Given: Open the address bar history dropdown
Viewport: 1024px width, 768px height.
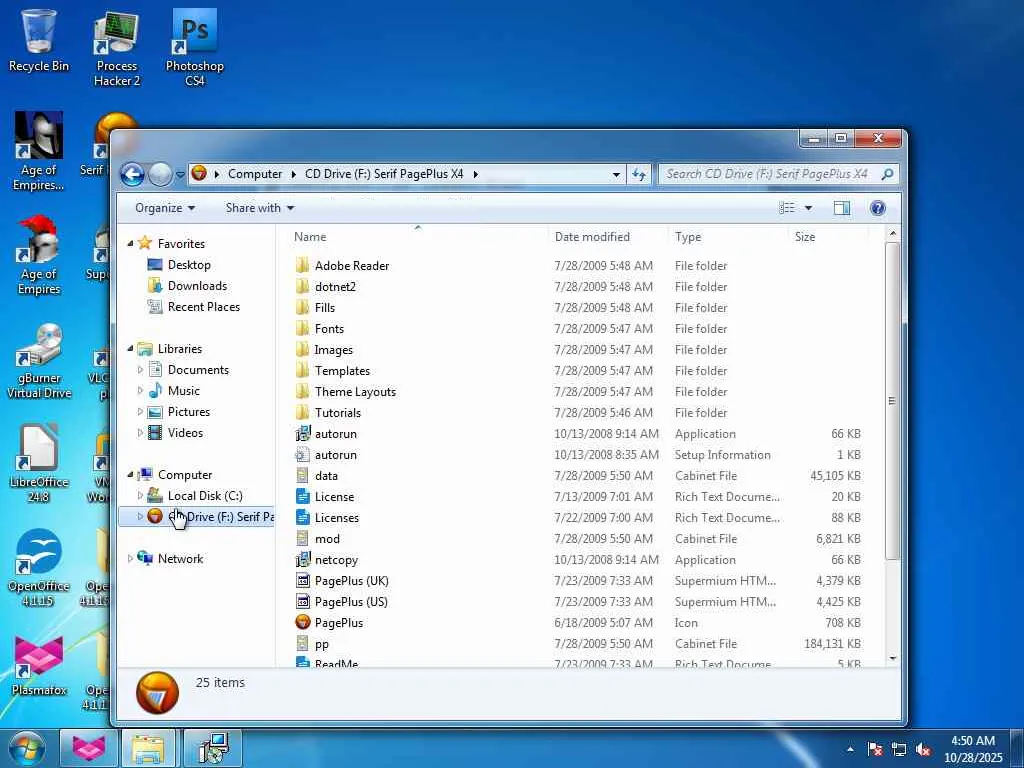Looking at the screenshot, I should tap(616, 174).
